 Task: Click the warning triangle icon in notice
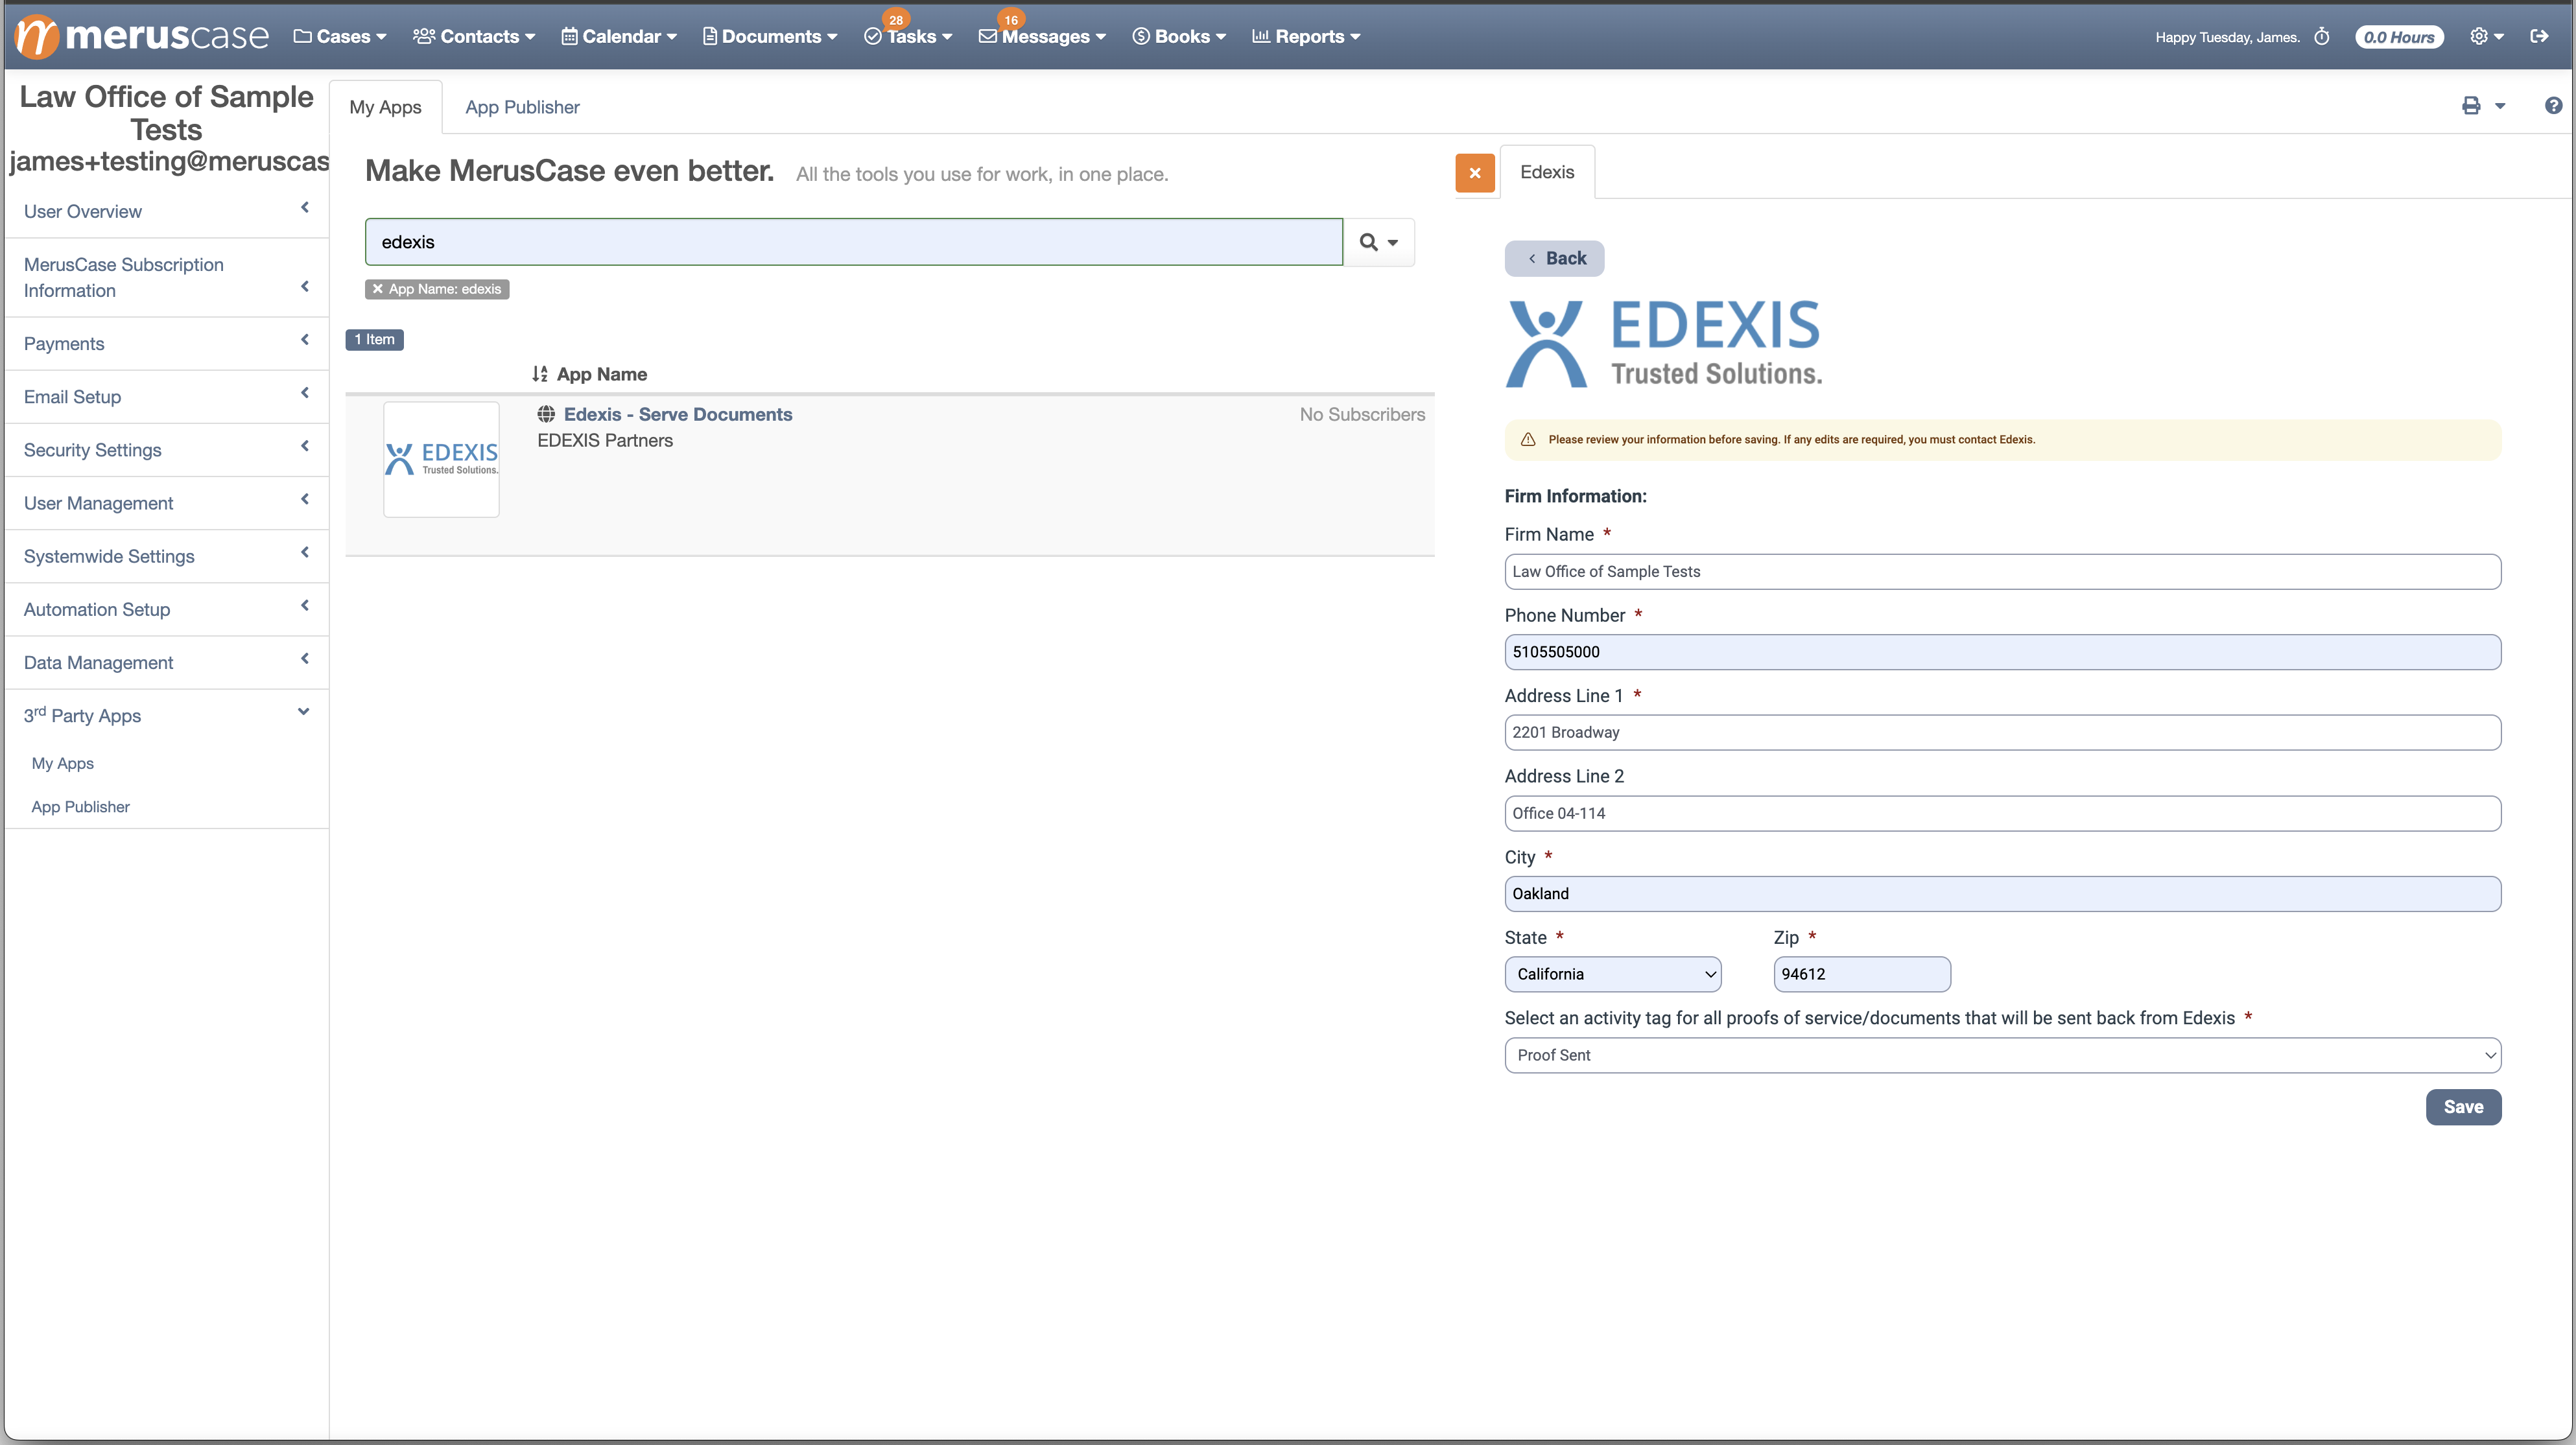click(x=1528, y=440)
